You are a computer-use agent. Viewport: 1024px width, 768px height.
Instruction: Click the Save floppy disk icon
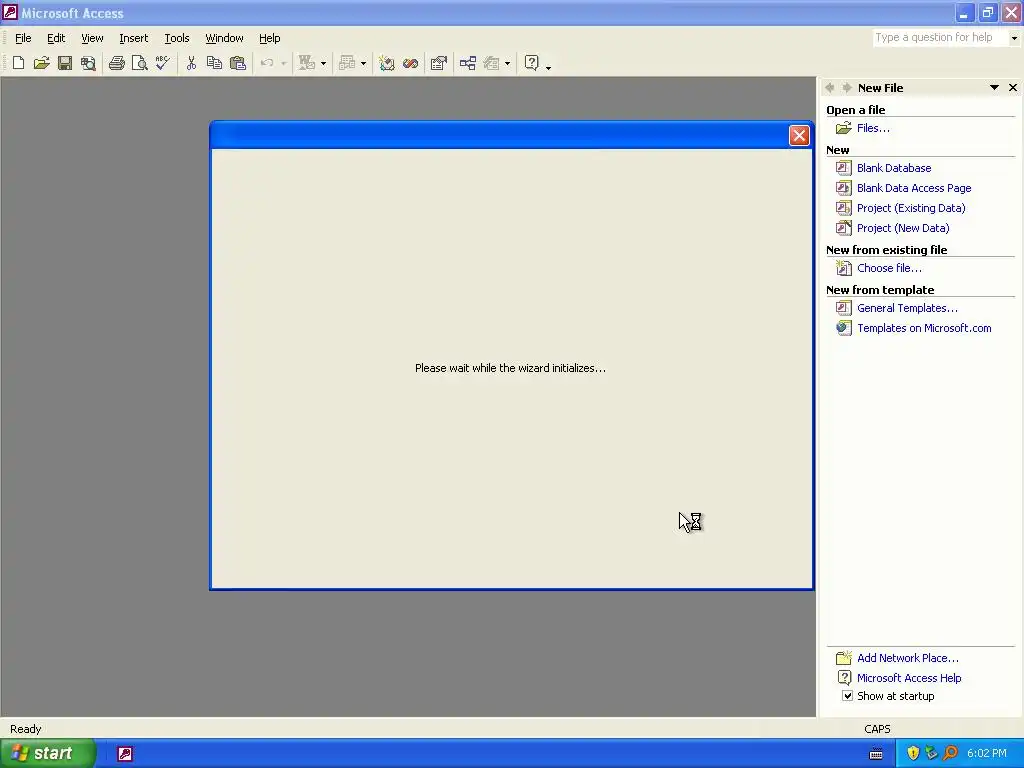[65, 63]
